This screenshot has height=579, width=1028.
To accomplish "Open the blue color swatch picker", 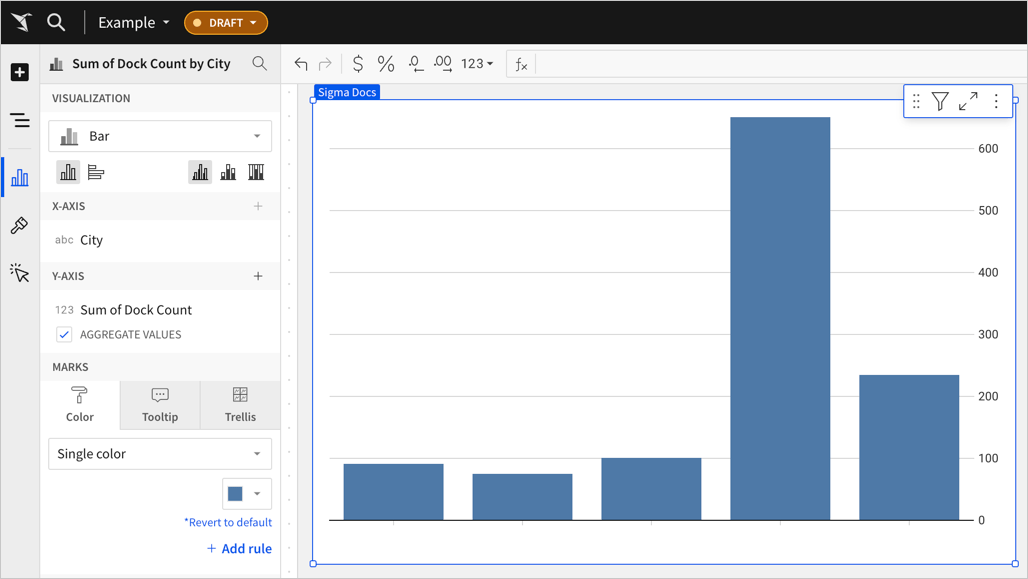I will click(247, 494).
